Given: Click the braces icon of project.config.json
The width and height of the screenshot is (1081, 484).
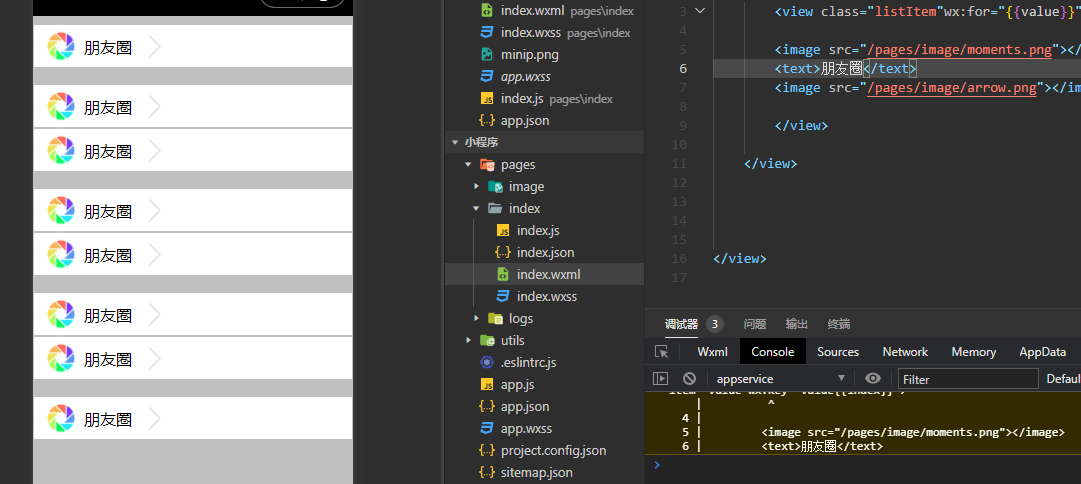Looking at the screenshot, I should point(487,451).
